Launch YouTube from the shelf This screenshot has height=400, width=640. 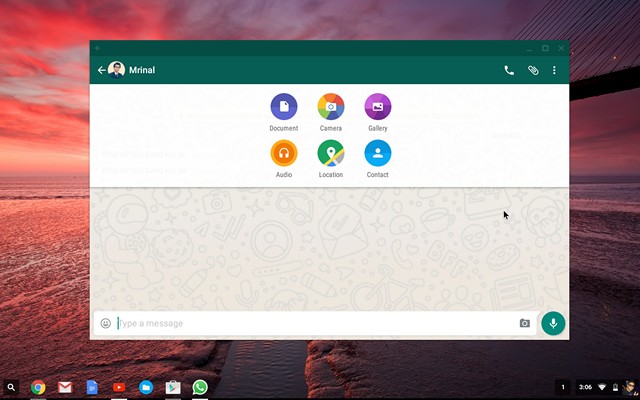point(119,387)
